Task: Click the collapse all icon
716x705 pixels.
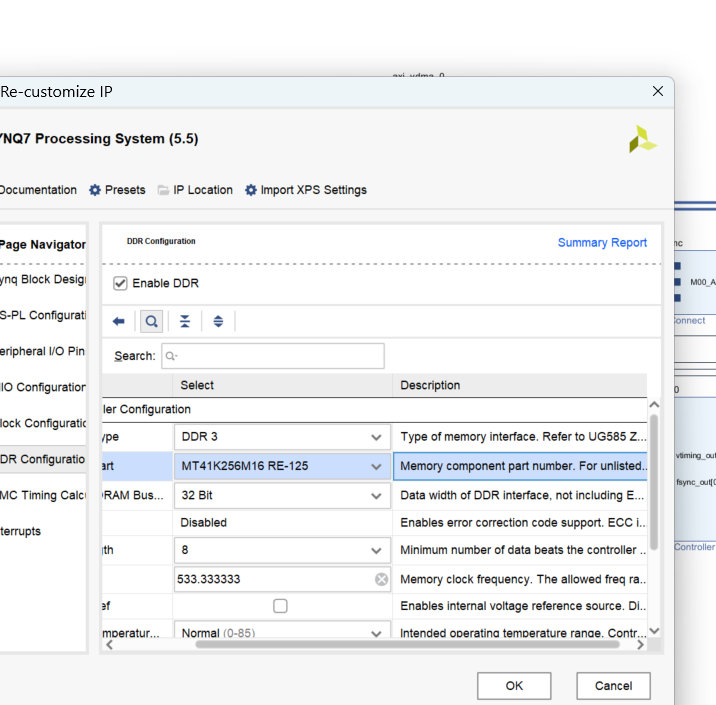Action: [184, 321]
